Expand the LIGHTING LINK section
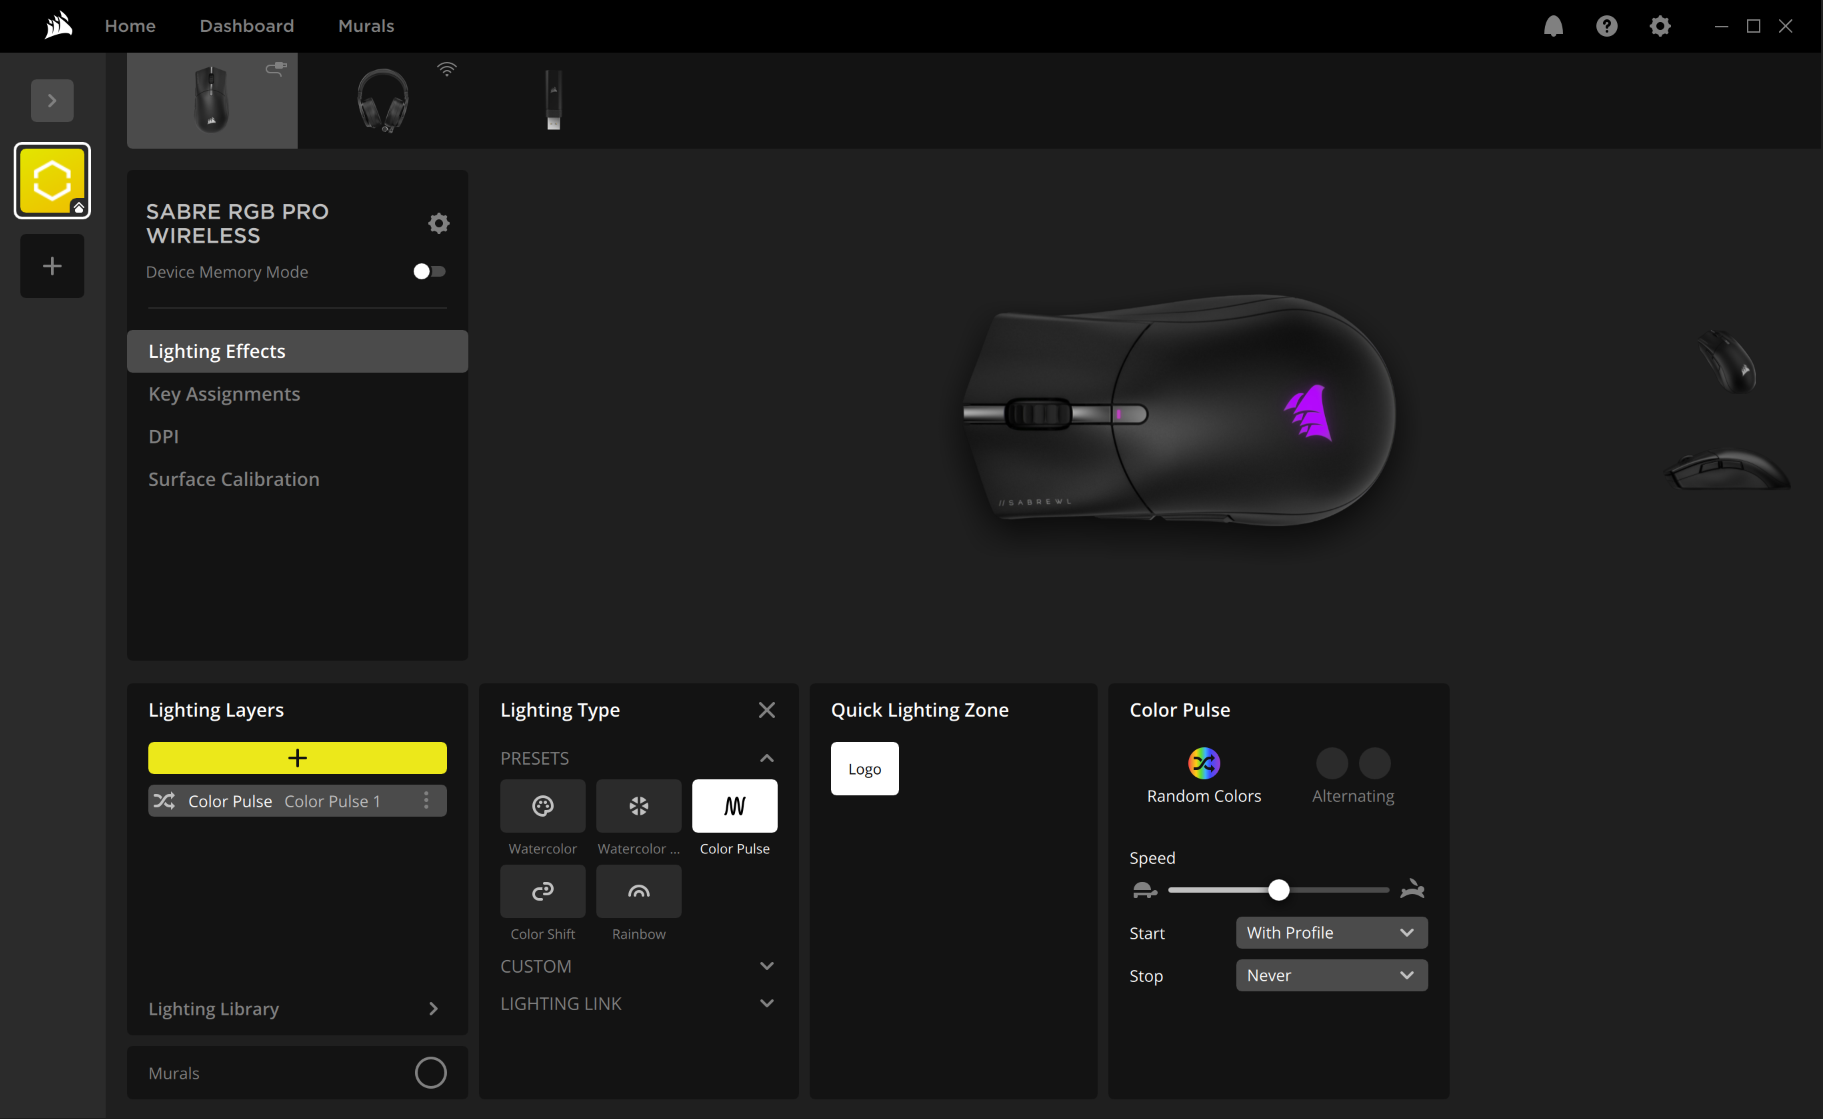The image size is (1823, 1119). 766,1003
